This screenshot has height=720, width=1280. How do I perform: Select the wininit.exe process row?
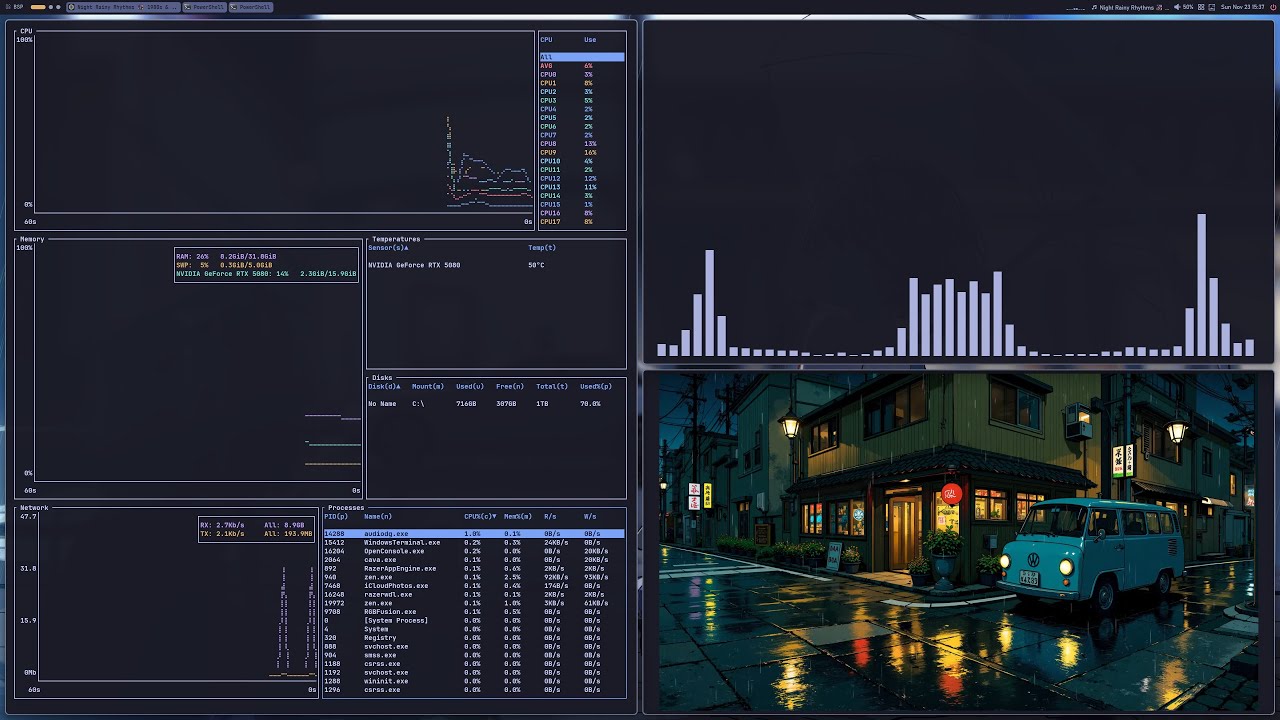coord(474,681)
